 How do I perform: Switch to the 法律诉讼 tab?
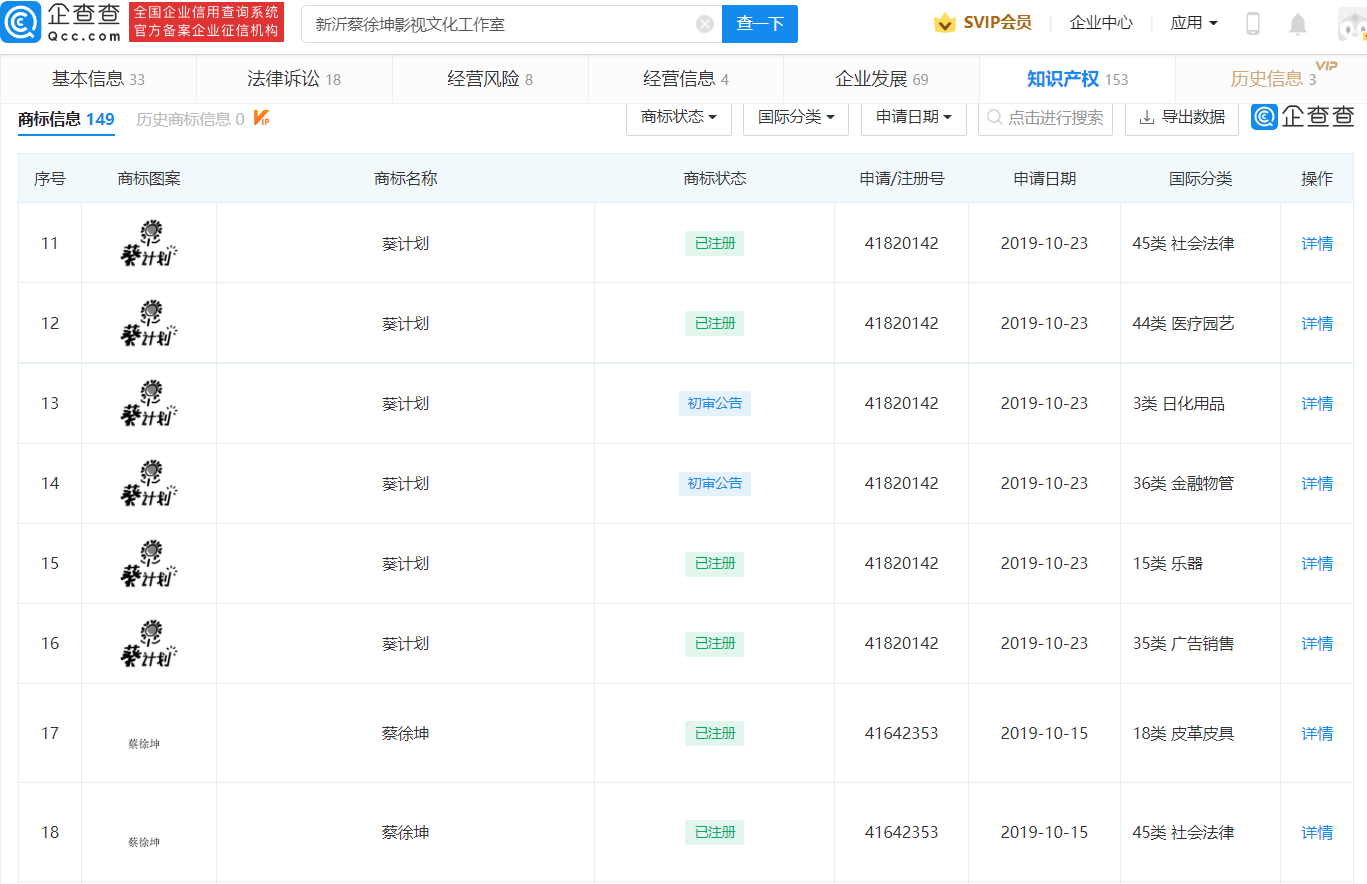[294, 79]
